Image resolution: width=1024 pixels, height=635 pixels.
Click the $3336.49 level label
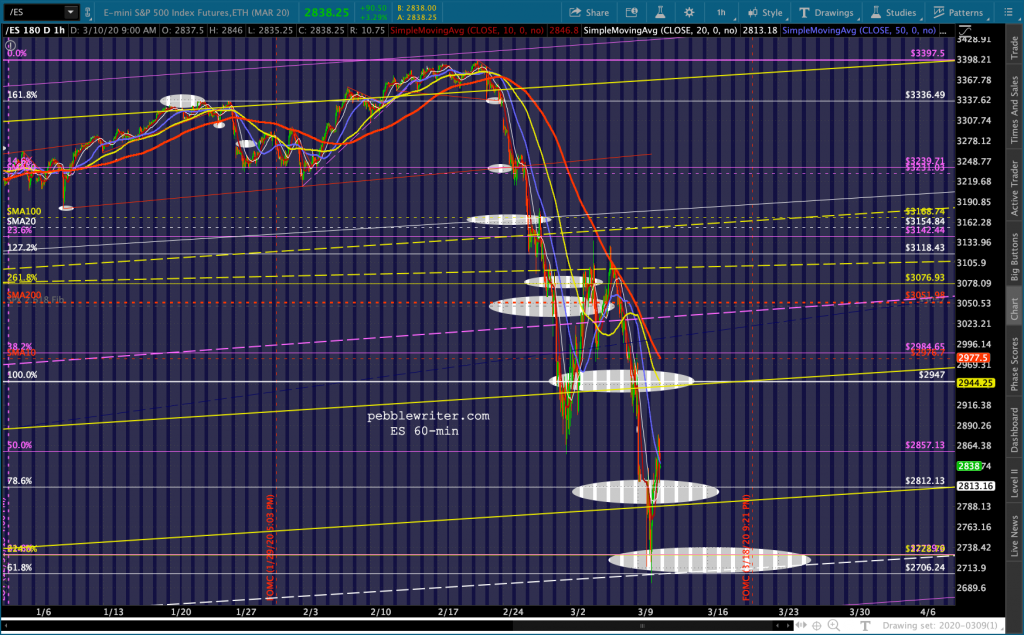point(925,95)
